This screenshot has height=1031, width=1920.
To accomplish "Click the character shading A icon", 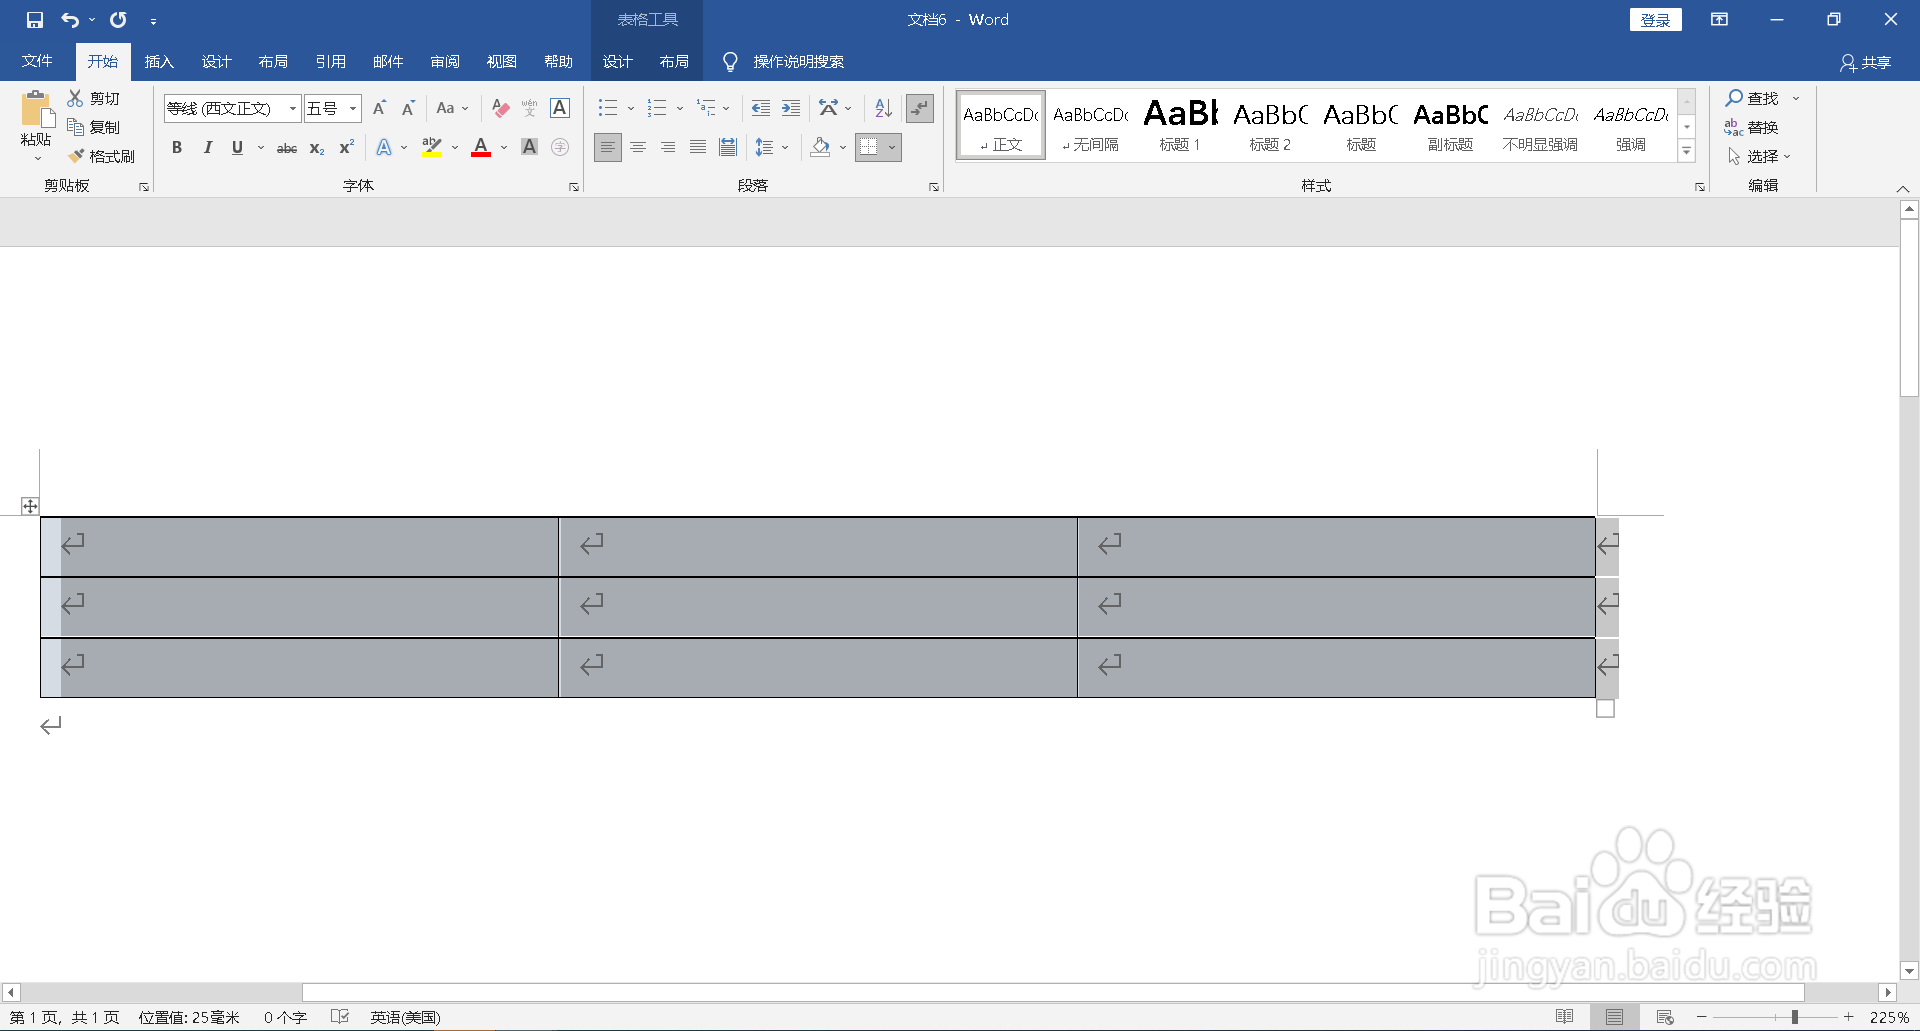I will click(530, 147).
